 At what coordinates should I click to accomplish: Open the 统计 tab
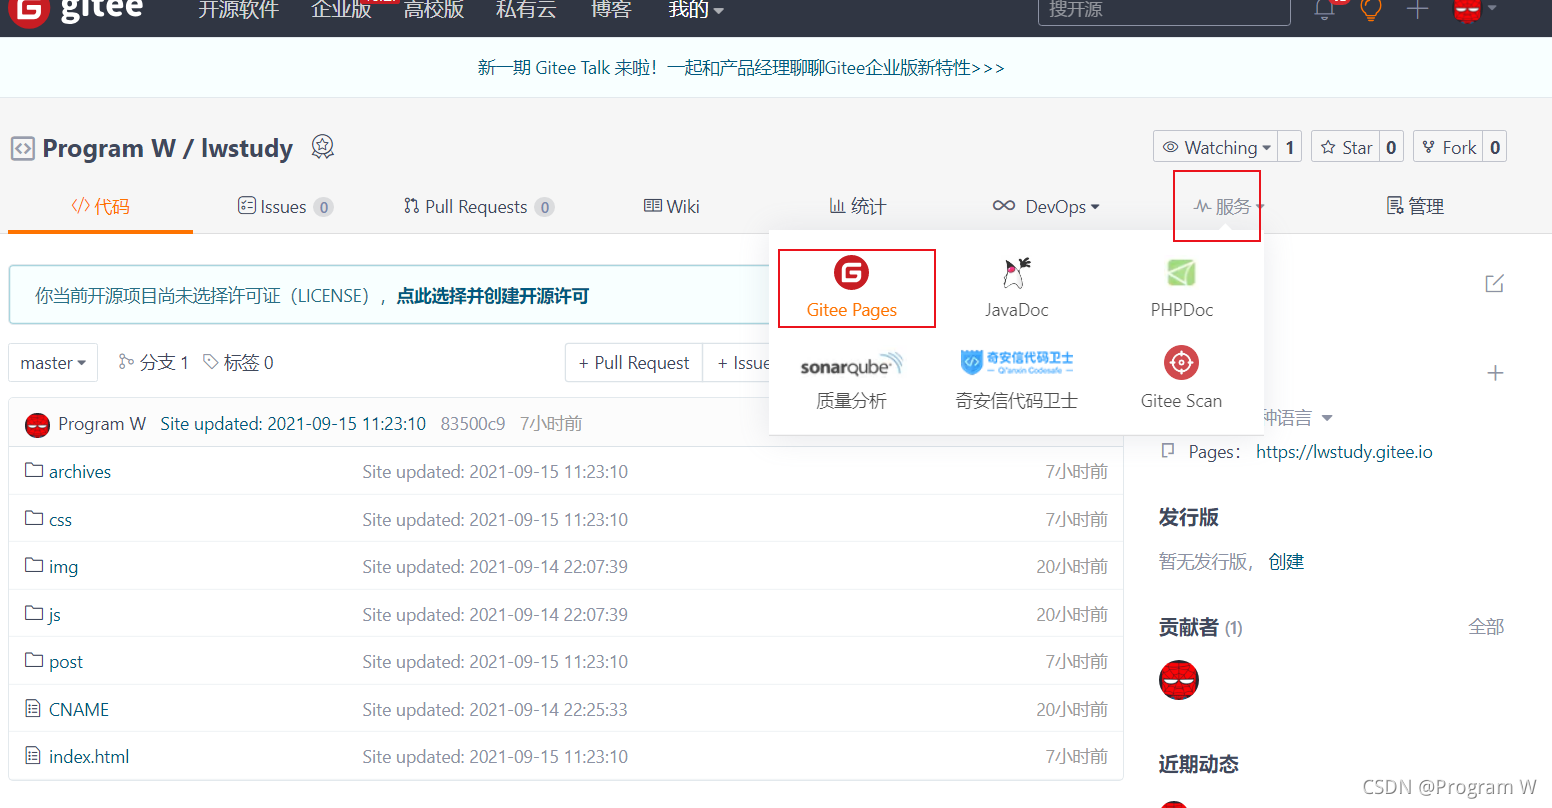tap(858, 206)
